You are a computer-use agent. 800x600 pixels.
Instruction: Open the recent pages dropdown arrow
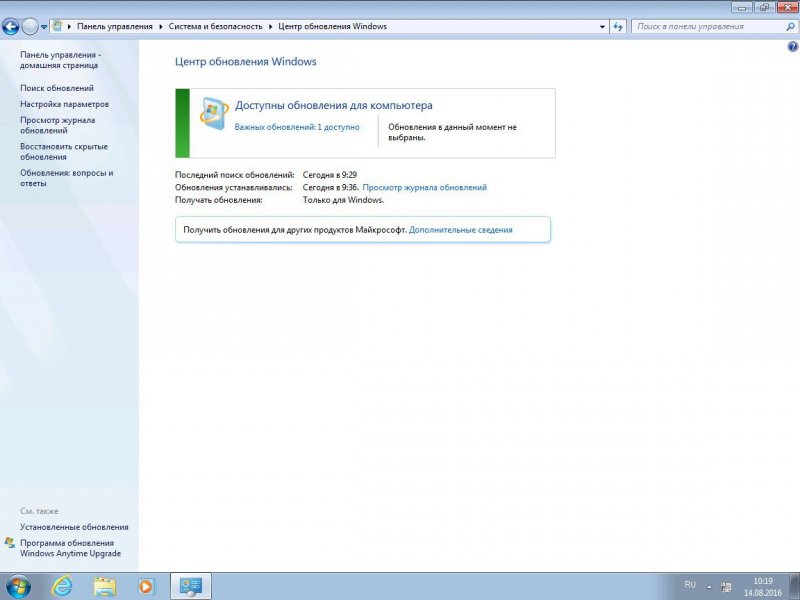coord(44,27)
